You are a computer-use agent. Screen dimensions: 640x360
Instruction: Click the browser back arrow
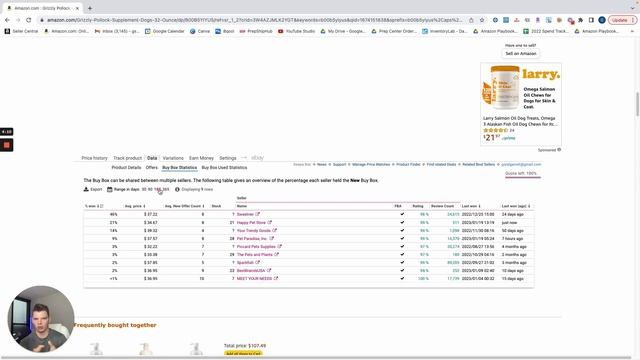pos(7,20)
